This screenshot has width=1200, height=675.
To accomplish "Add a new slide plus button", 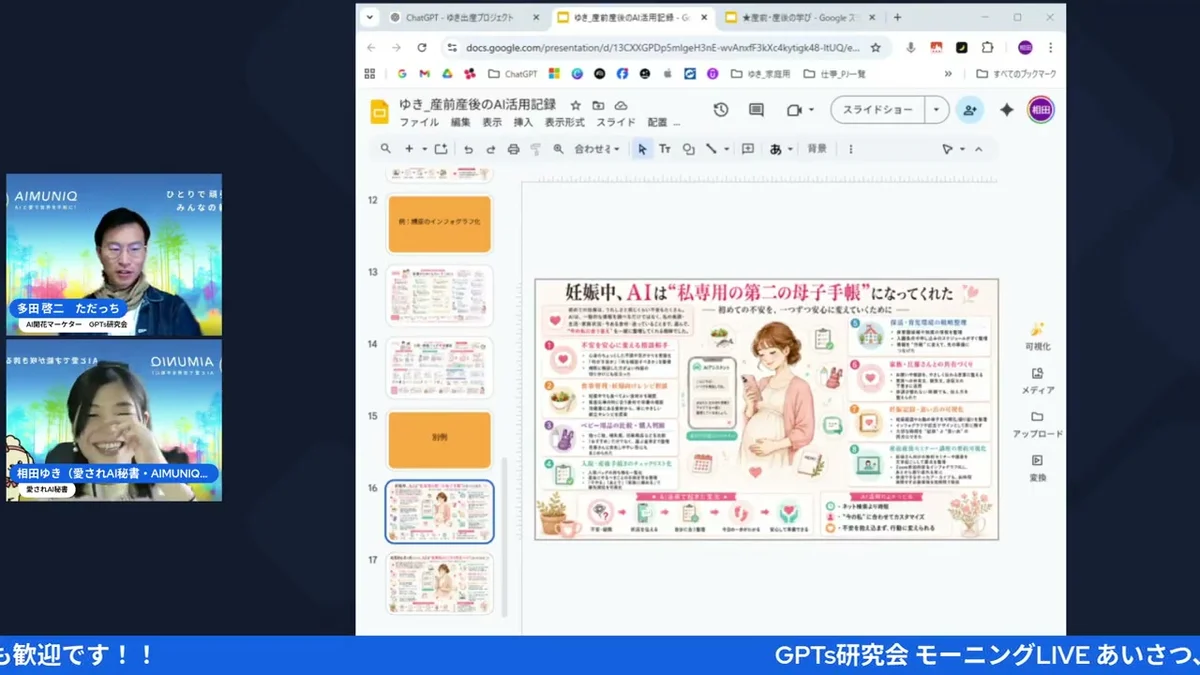I will [409, 149].
